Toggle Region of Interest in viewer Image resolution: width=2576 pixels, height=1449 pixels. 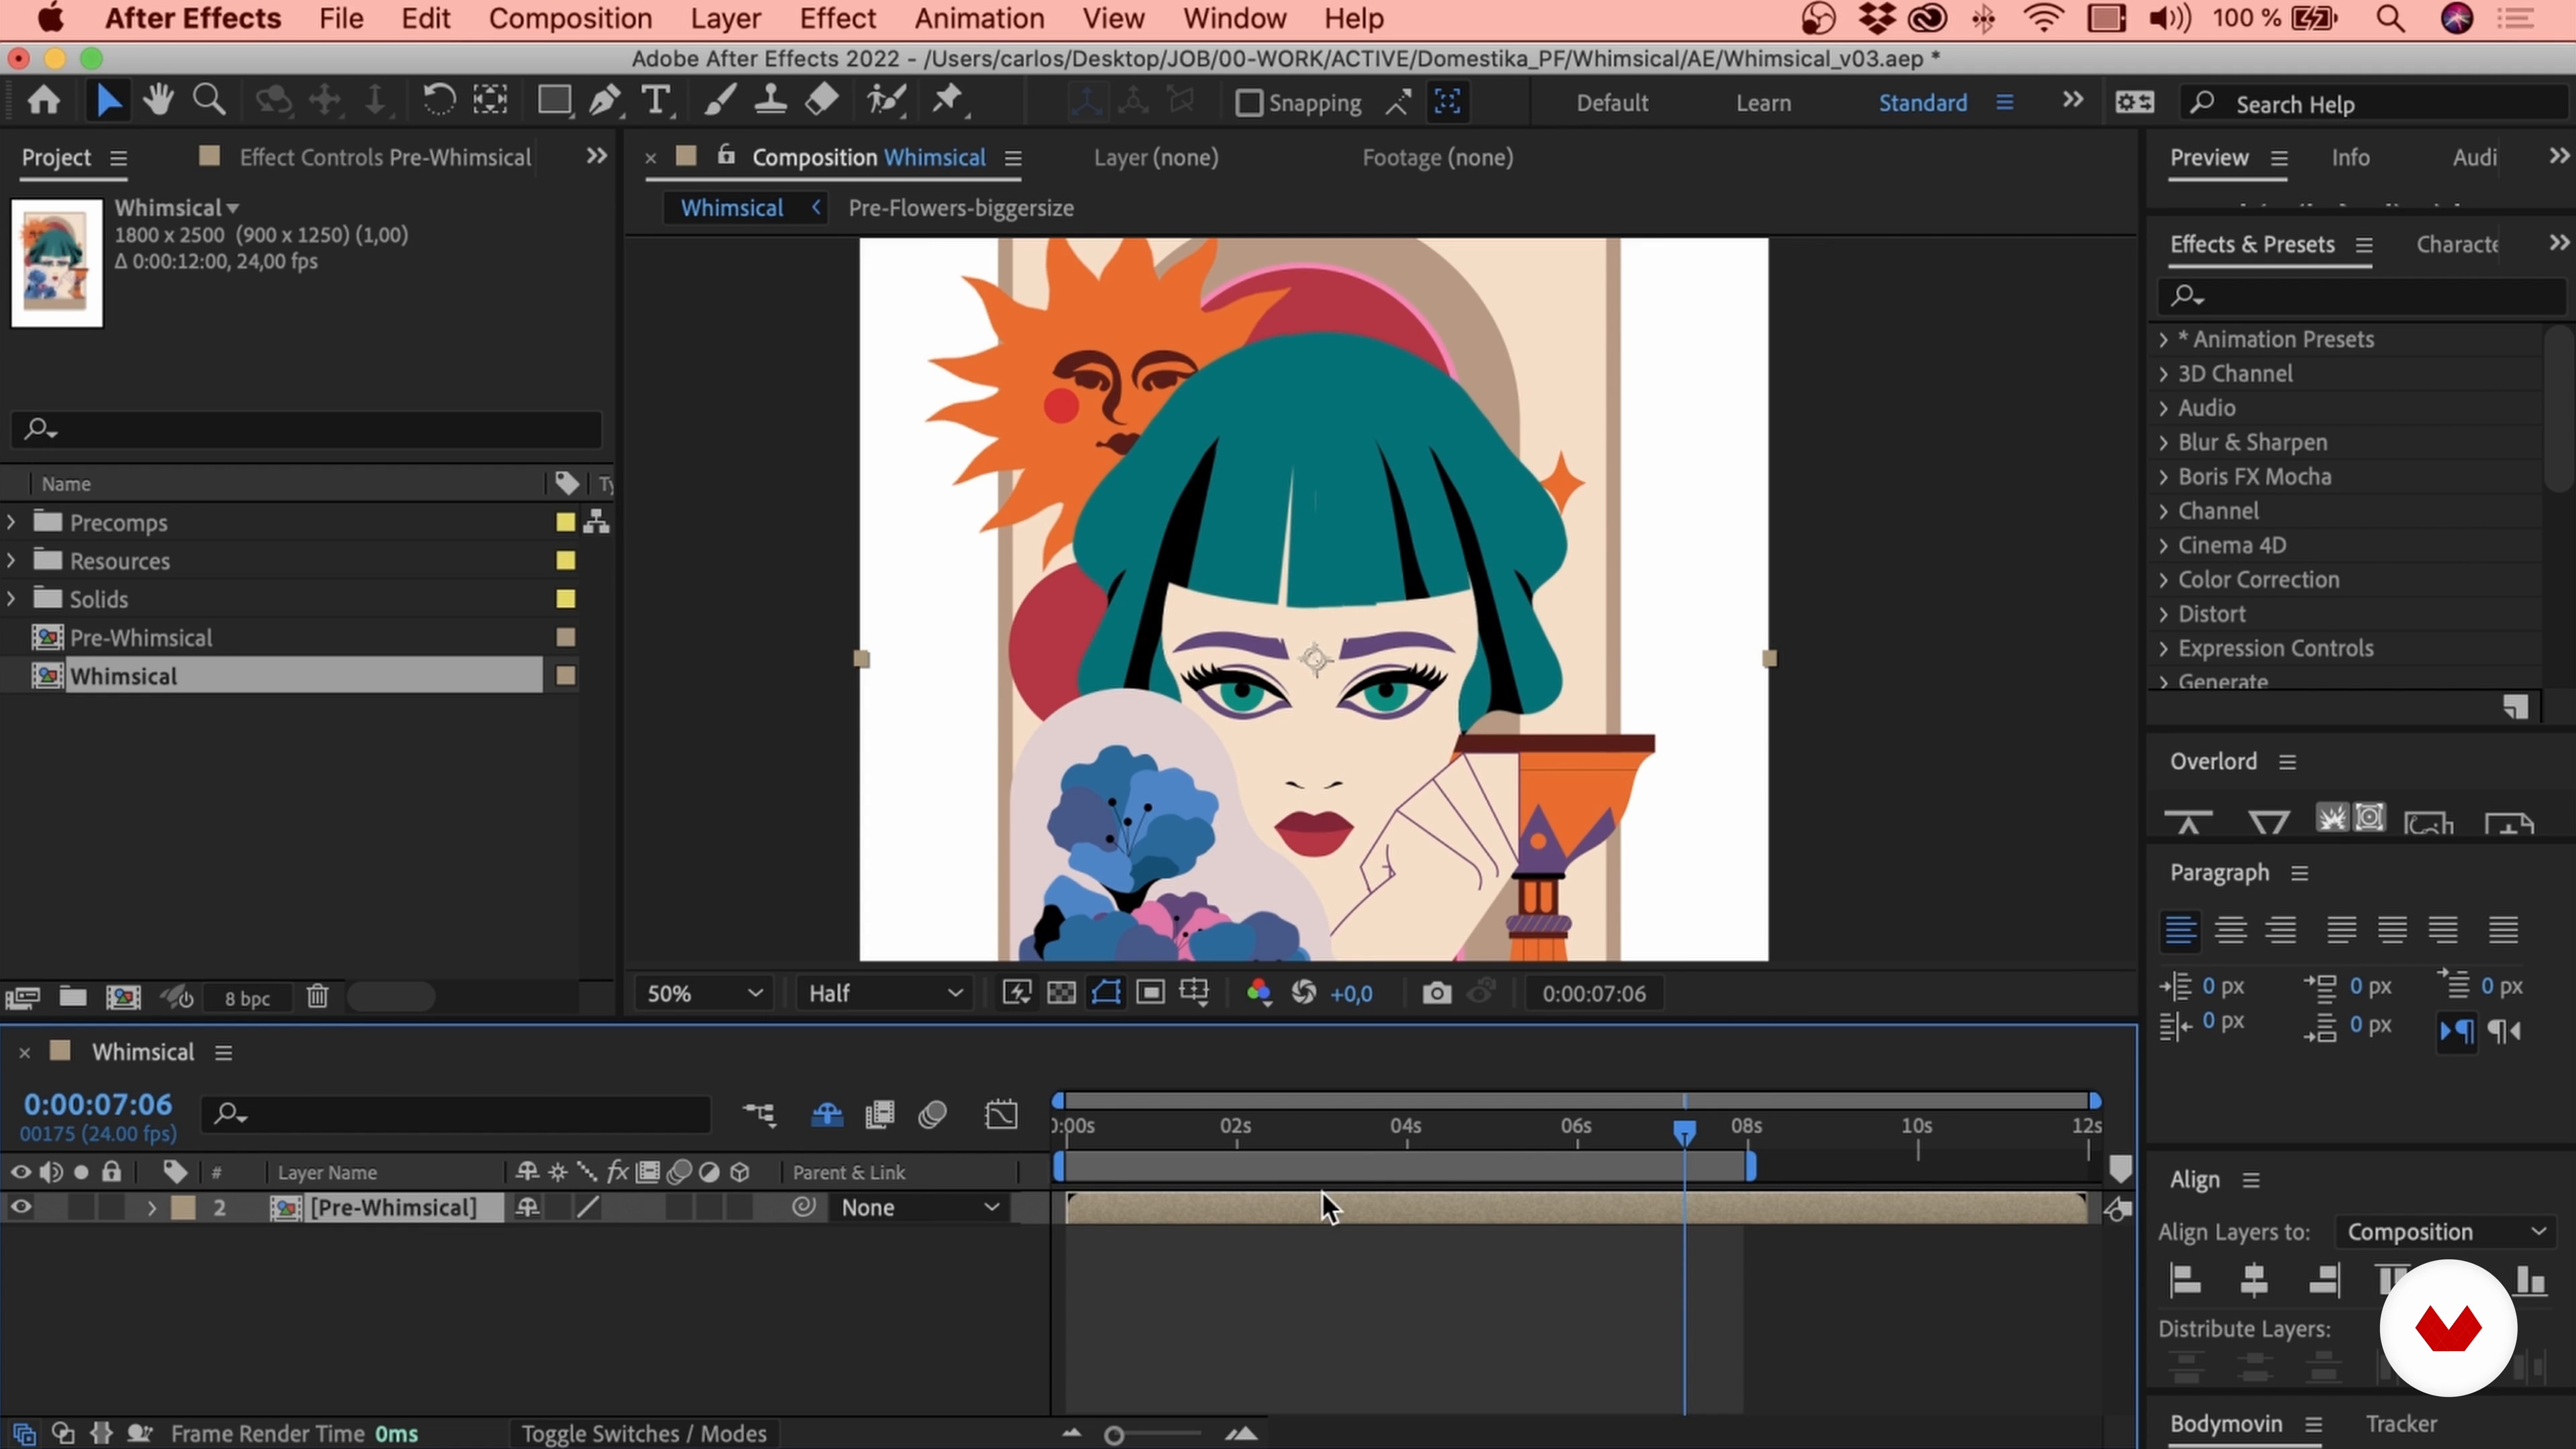(1150, 993)
